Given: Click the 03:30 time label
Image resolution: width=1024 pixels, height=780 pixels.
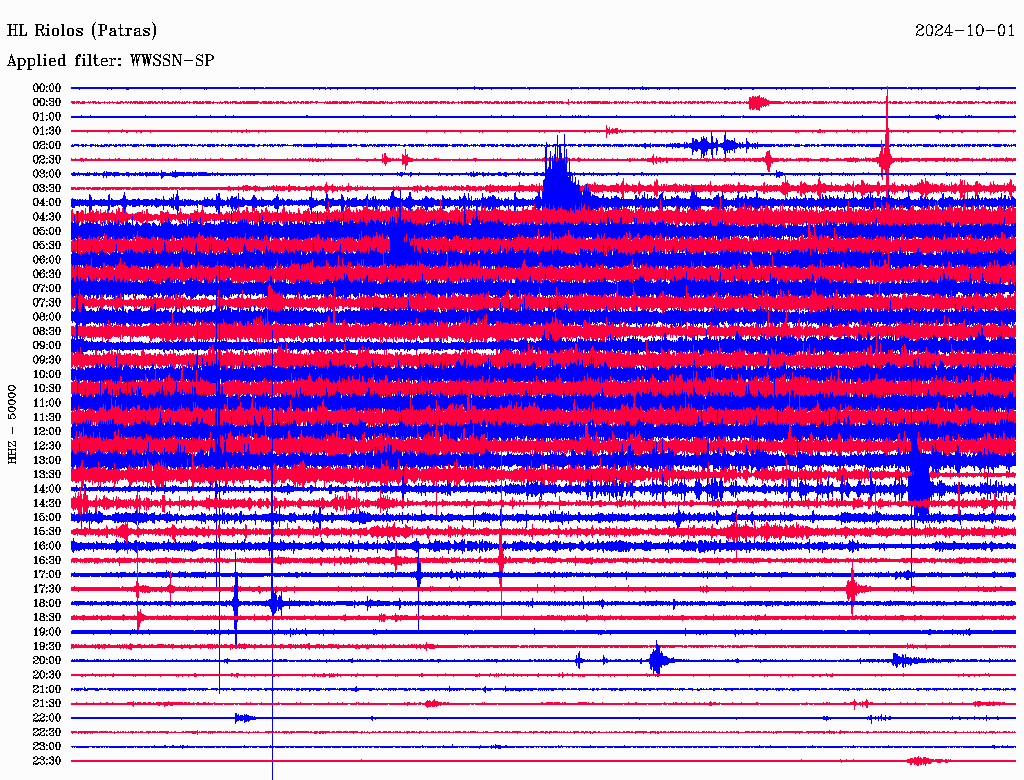Looking at the screenshot, I should (x=47, y=188).
